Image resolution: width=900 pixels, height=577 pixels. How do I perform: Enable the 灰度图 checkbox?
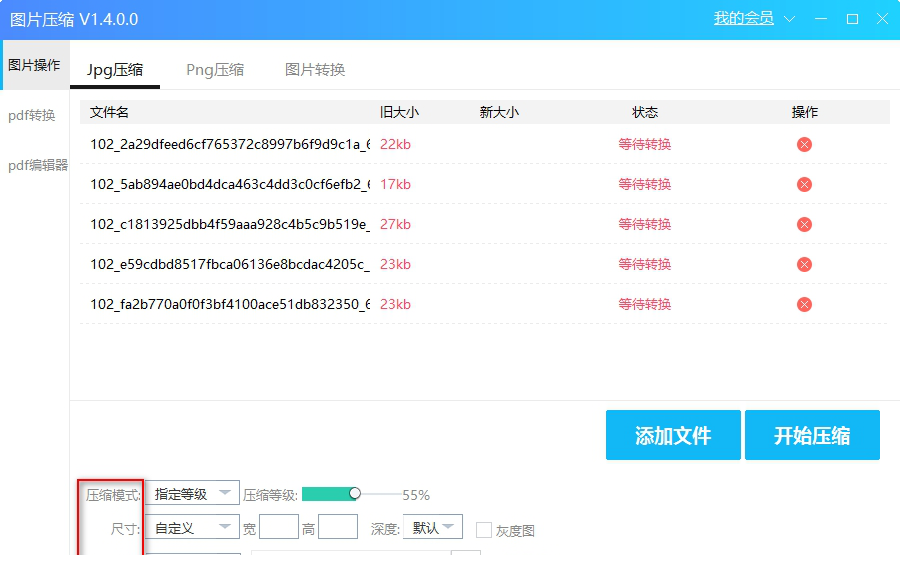(x=484, y=530)
